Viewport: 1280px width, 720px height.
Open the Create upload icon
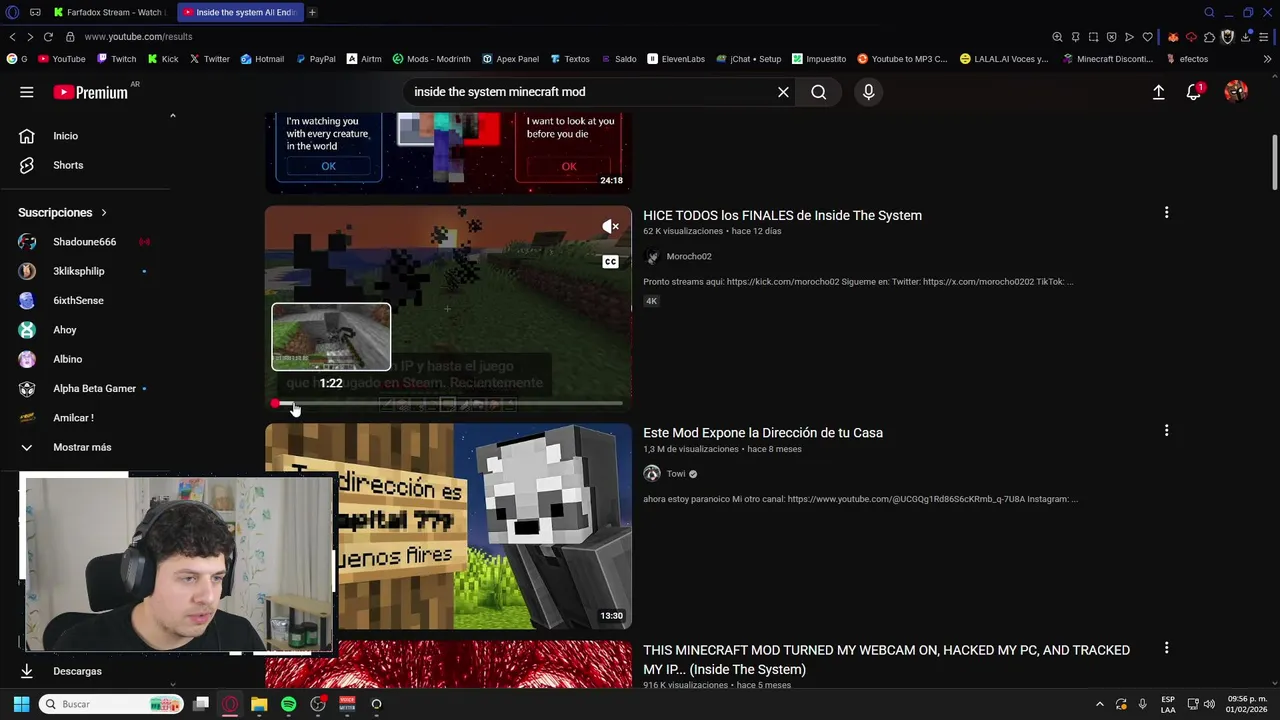(x=1158, y=92)
